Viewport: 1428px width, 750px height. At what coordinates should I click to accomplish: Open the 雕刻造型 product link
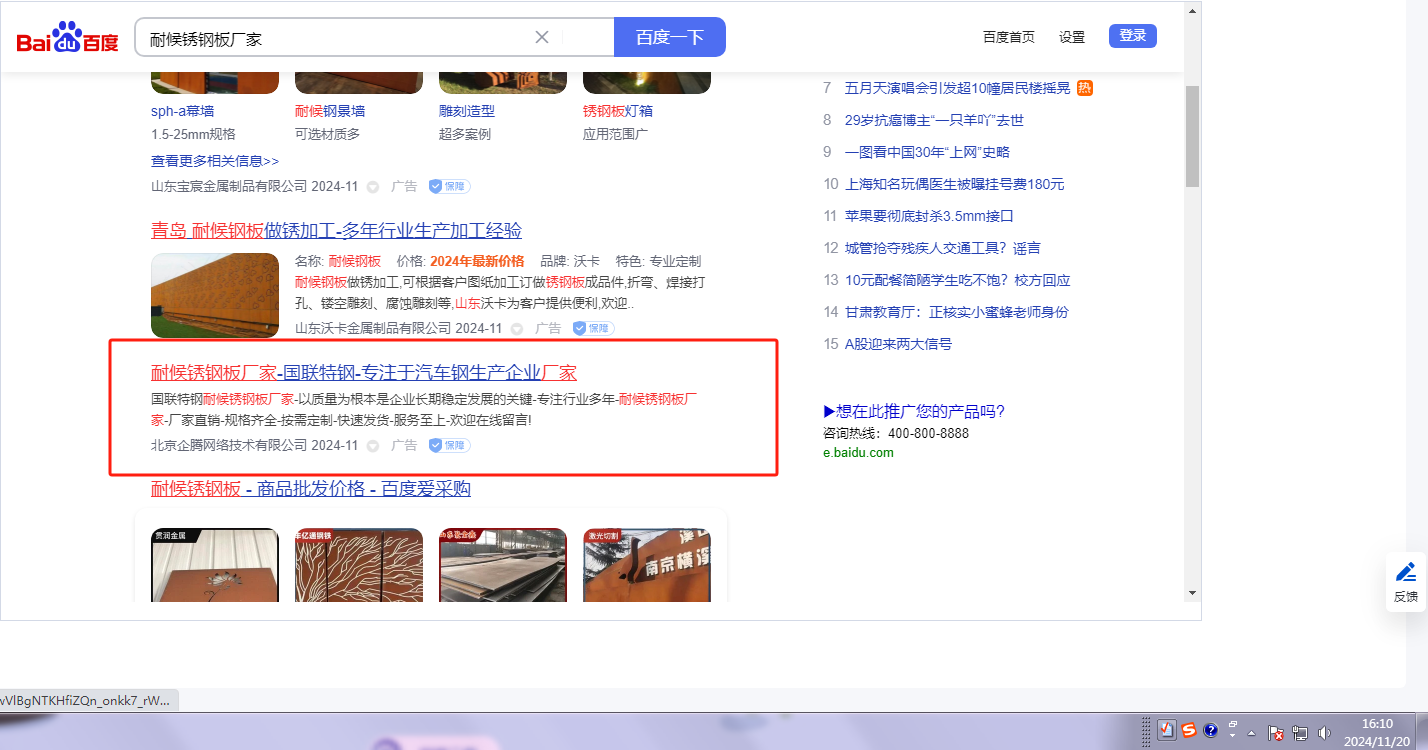point(467,111)
